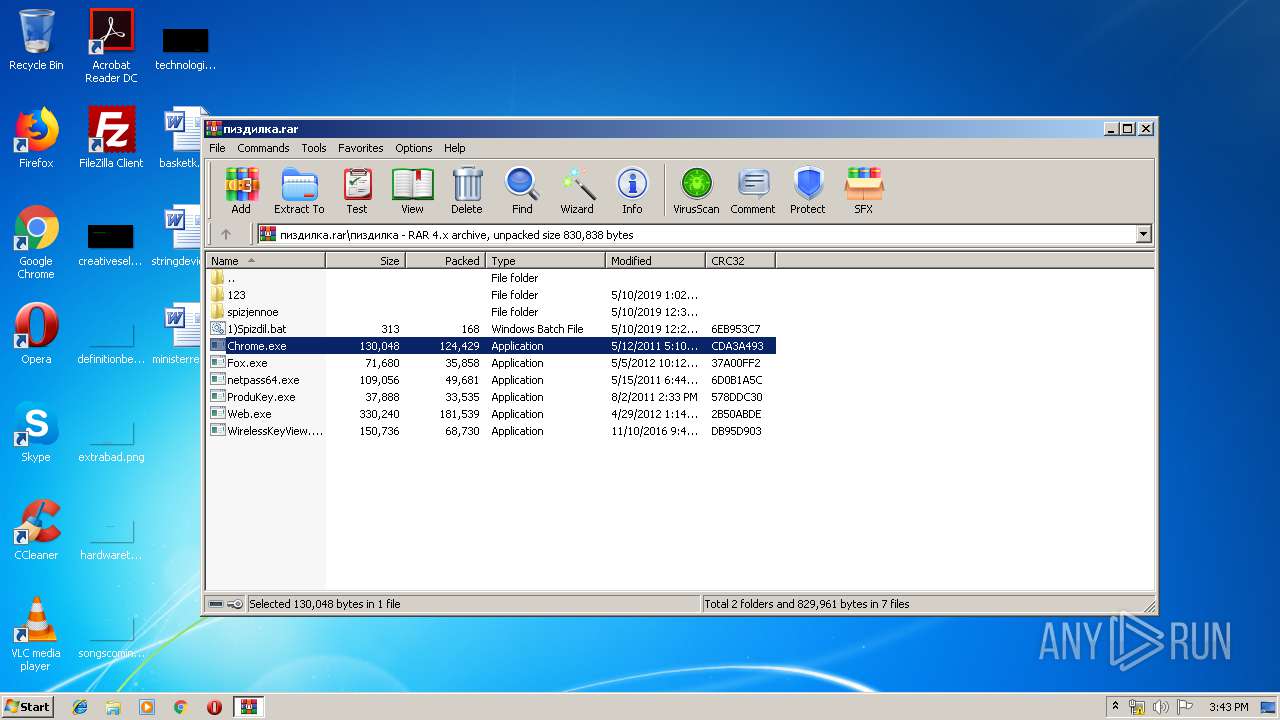Viewport: 1280px width, 720px height.
Task: Click the taskbar clock 3:43 PM
Action: (1228, 707)
